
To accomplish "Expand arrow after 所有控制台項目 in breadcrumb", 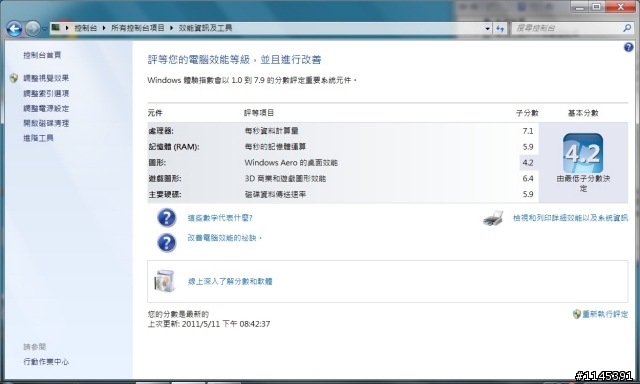I will 171,28.
